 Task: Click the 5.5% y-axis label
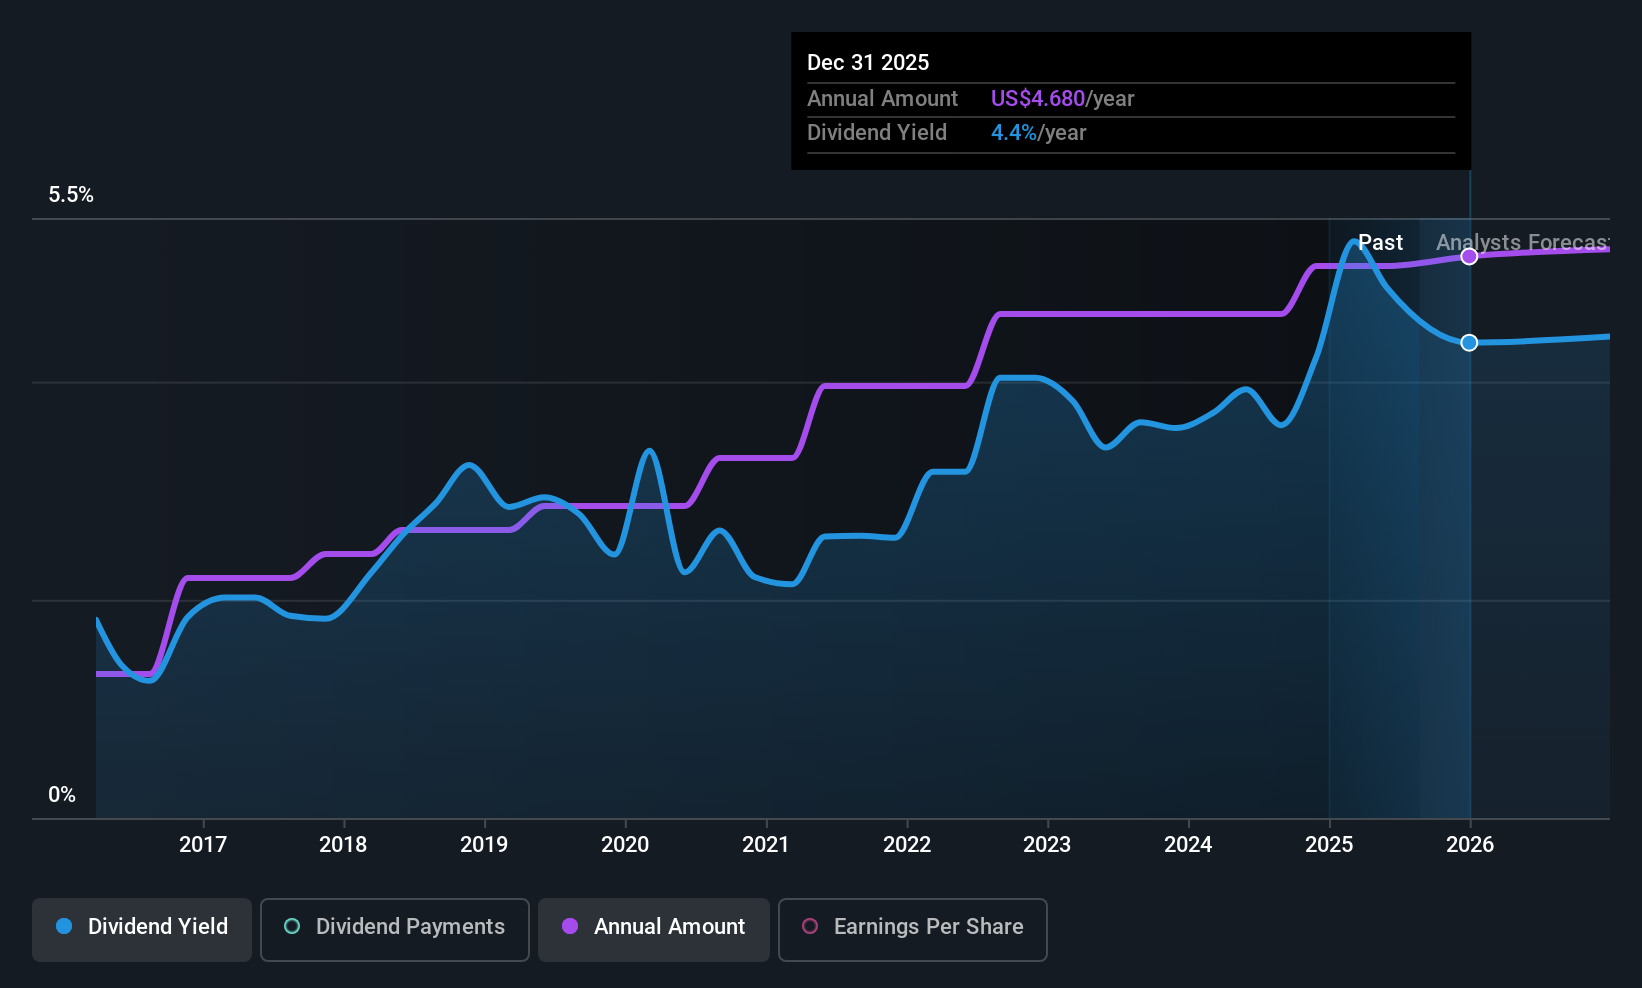(x=71, y=195)
